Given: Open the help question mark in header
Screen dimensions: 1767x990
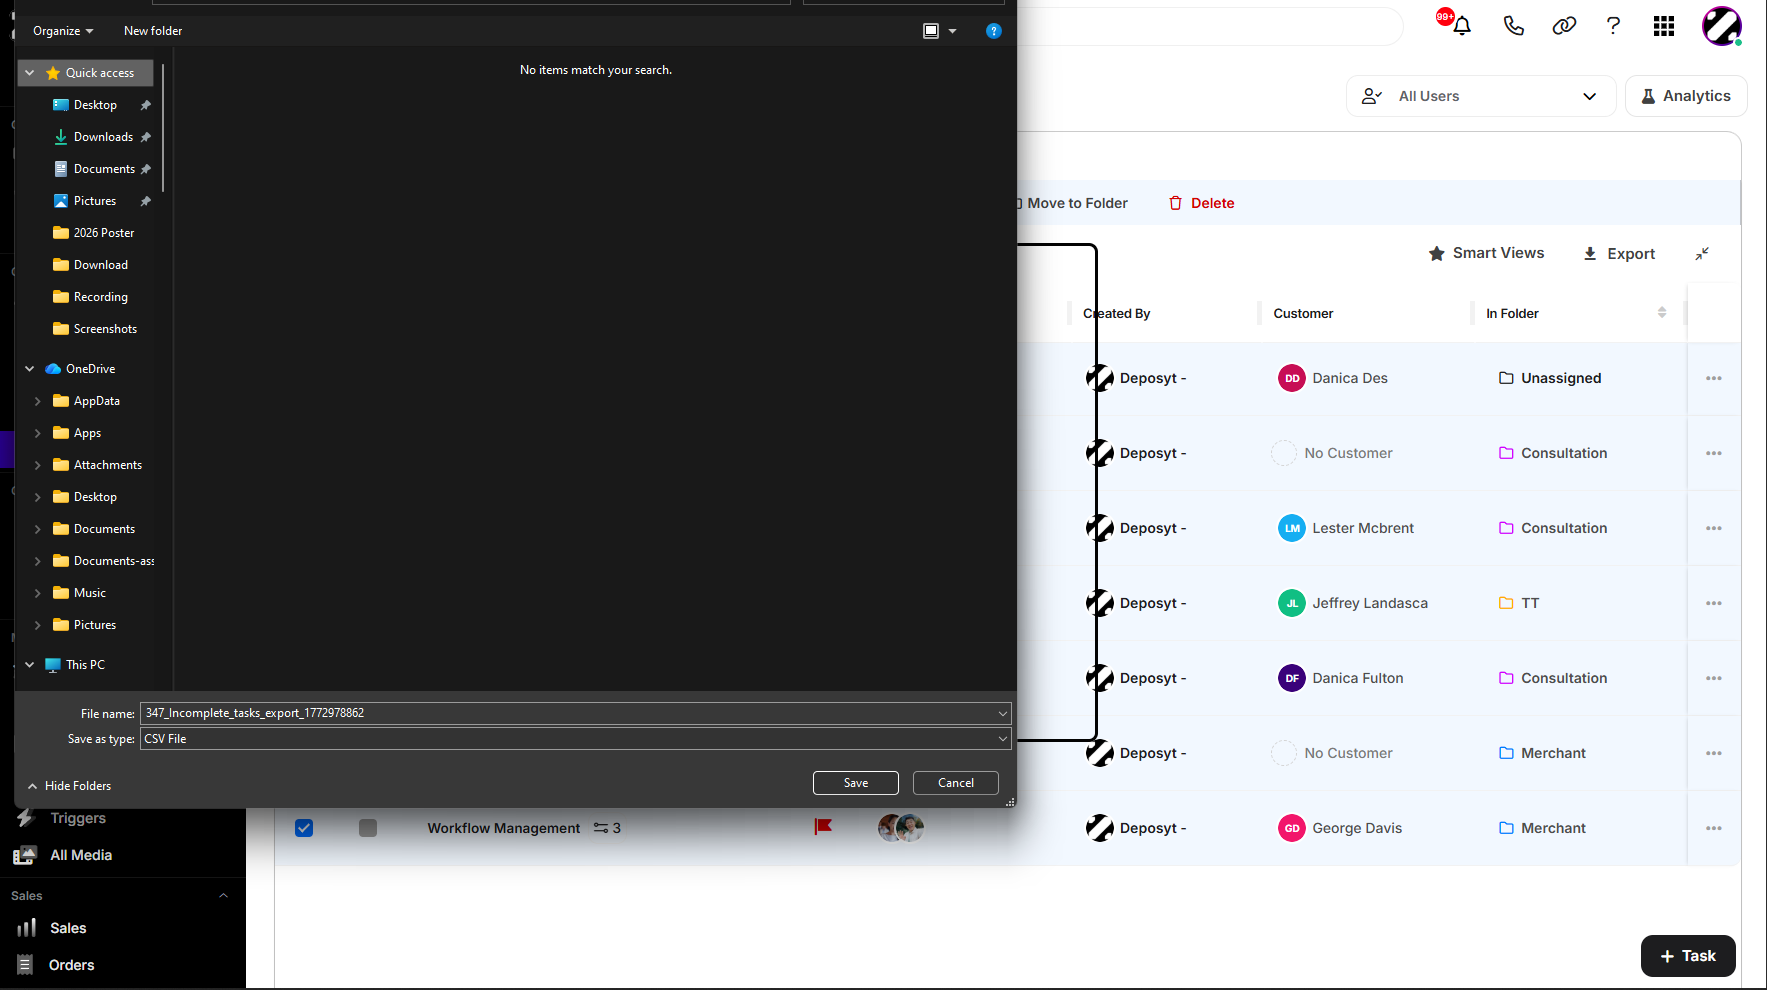Looking at the screenshot, I should pyautogui.click(x=1613, y=26).
